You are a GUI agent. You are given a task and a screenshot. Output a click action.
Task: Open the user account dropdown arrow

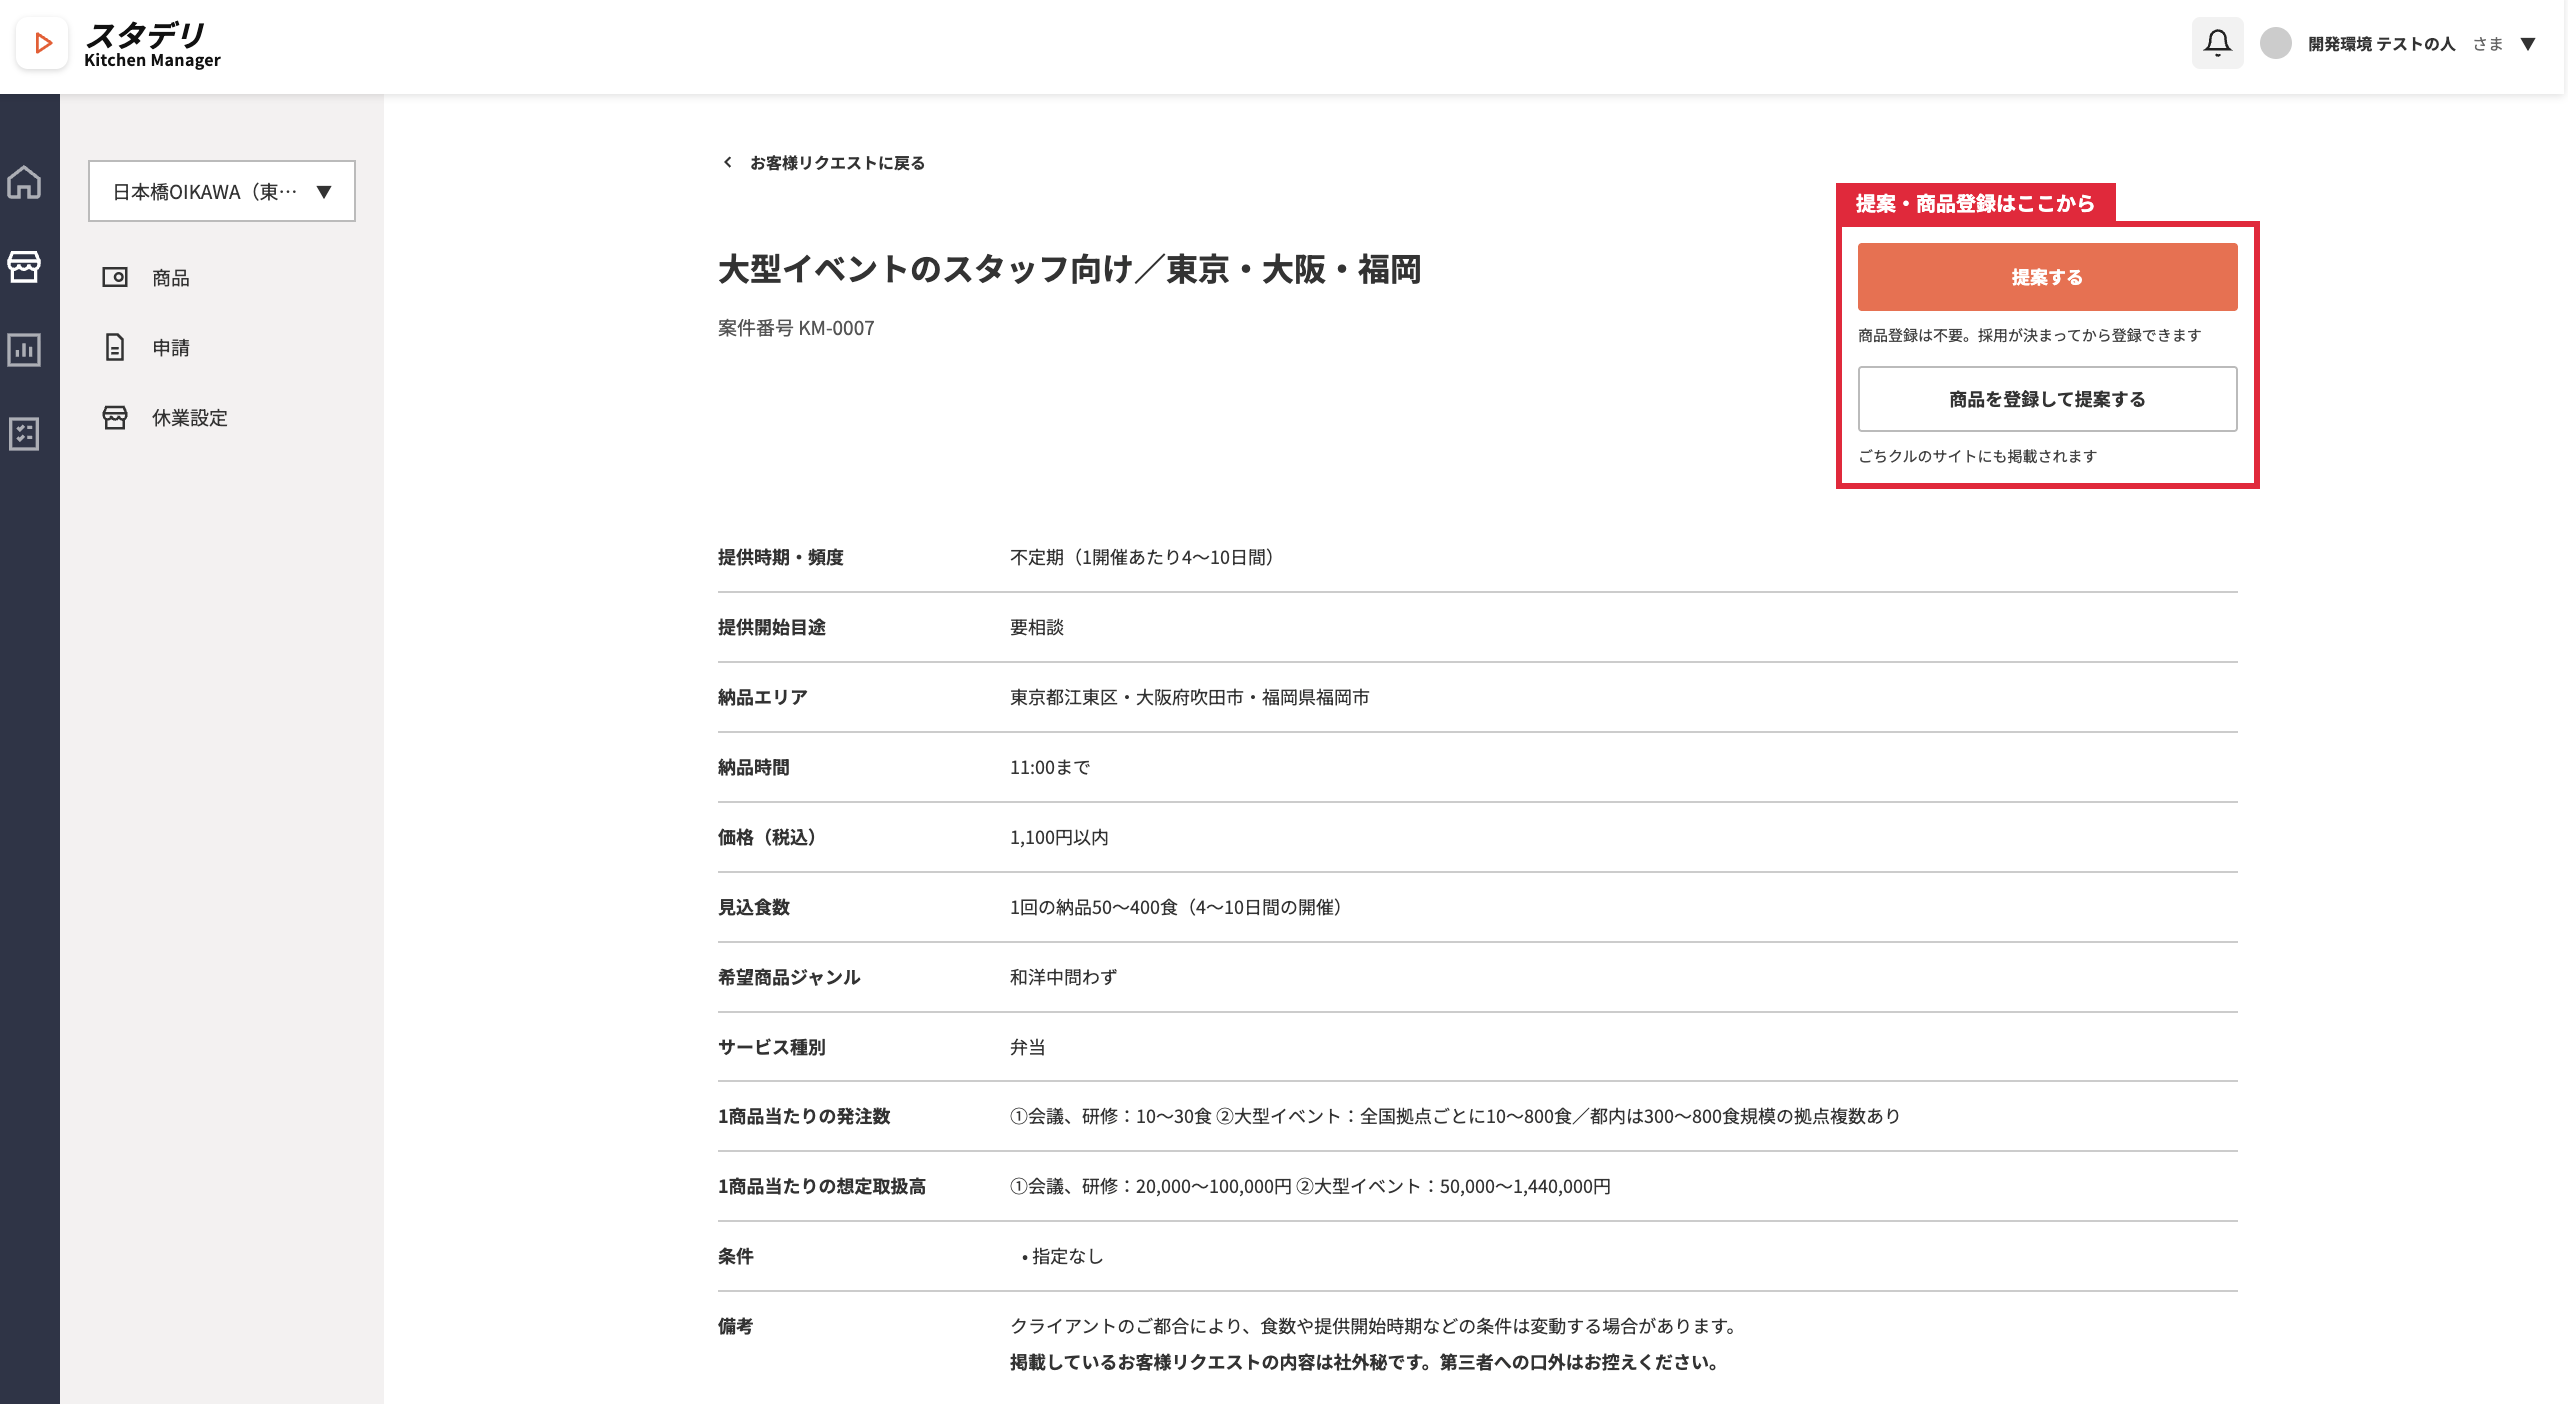click(2528, 44)
